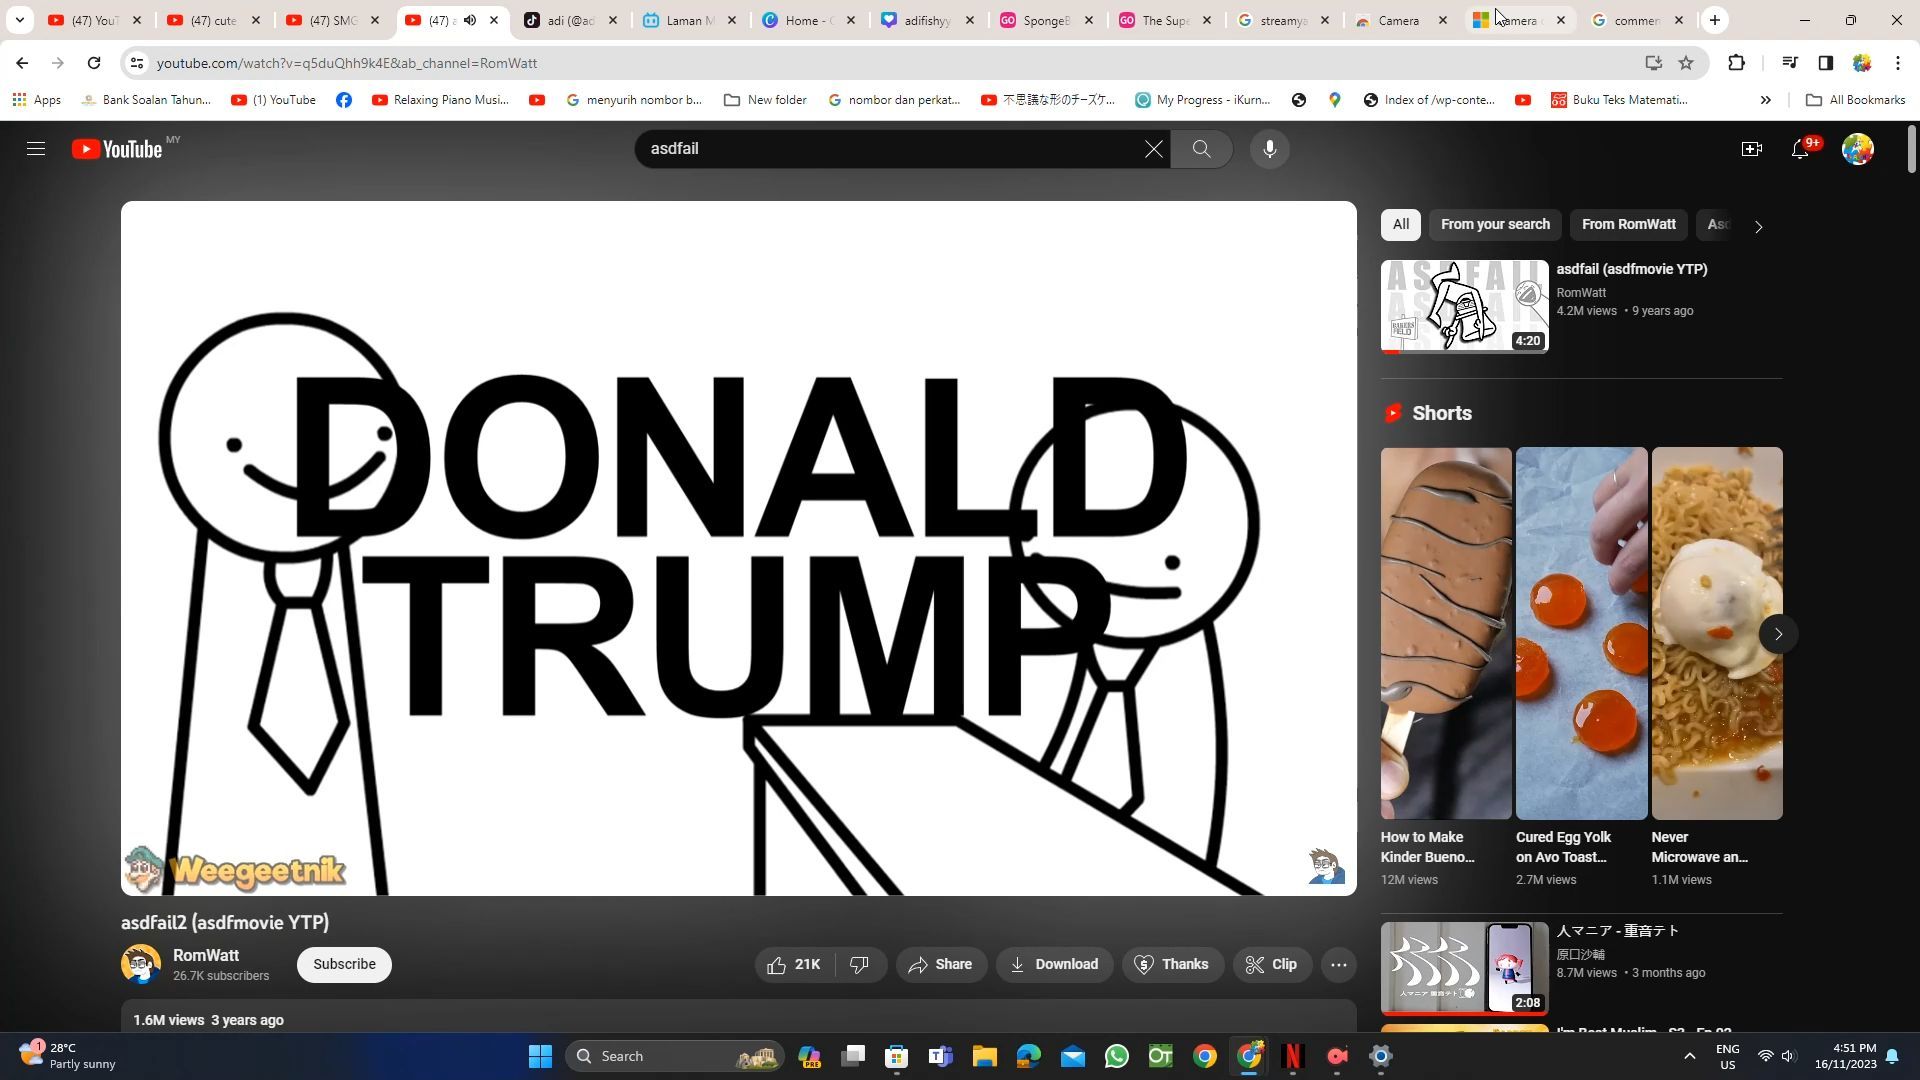Click the taskbar Search box

pos(674,1056)
